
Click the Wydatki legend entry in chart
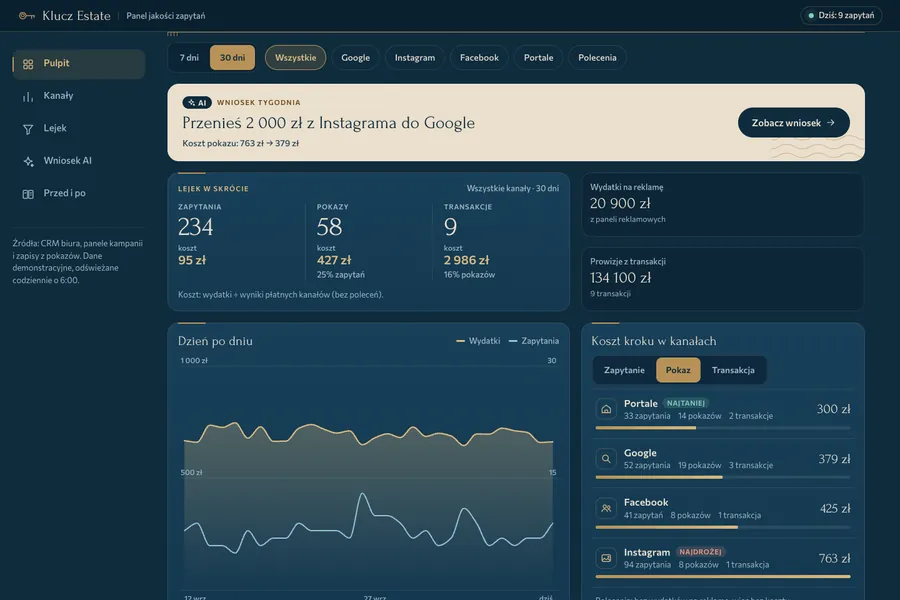coord(478,341)
